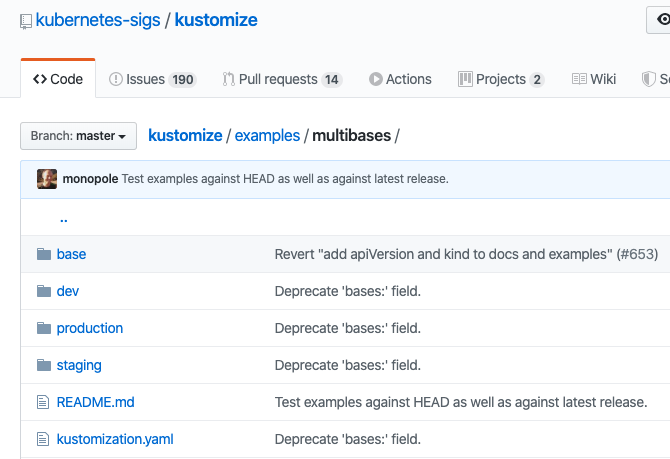Open the kubernetes-sigs organization link
This screenshot has width=670, height=459.
98,20
